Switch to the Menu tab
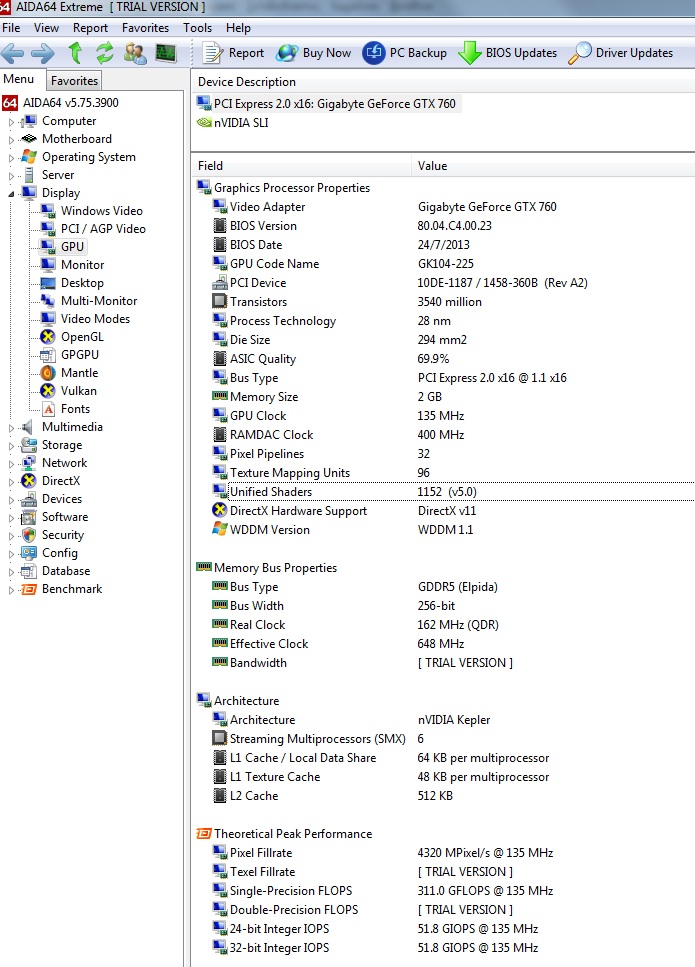The image size is (695, 967). point(19,79)
